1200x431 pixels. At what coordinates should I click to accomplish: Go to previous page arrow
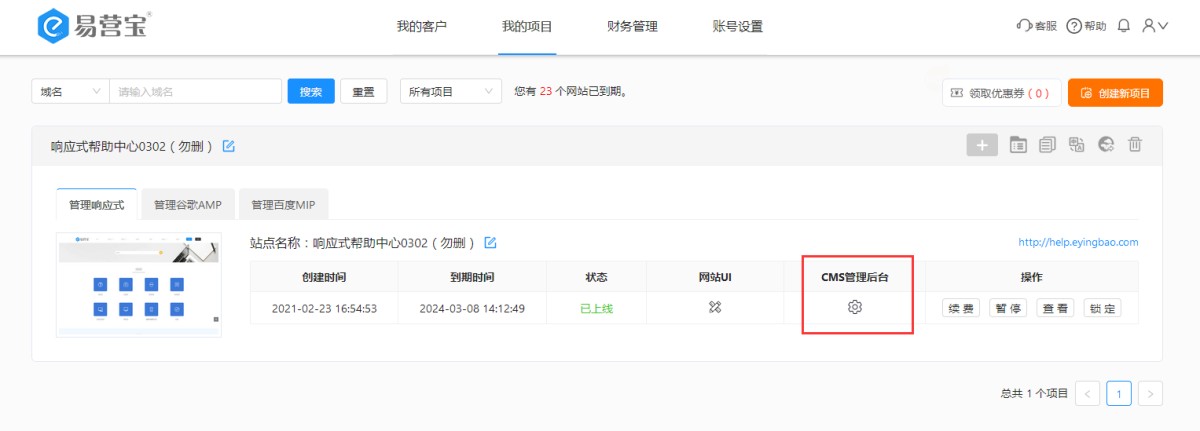1088,393
